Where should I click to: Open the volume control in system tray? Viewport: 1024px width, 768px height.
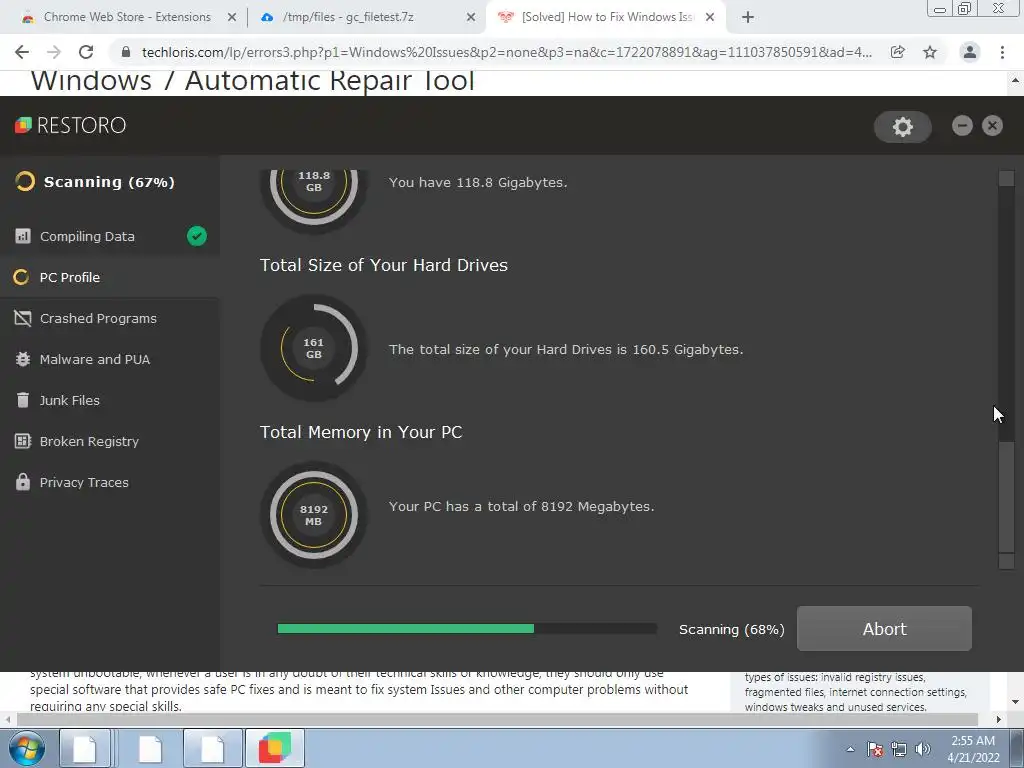click(x=923, y=749)
